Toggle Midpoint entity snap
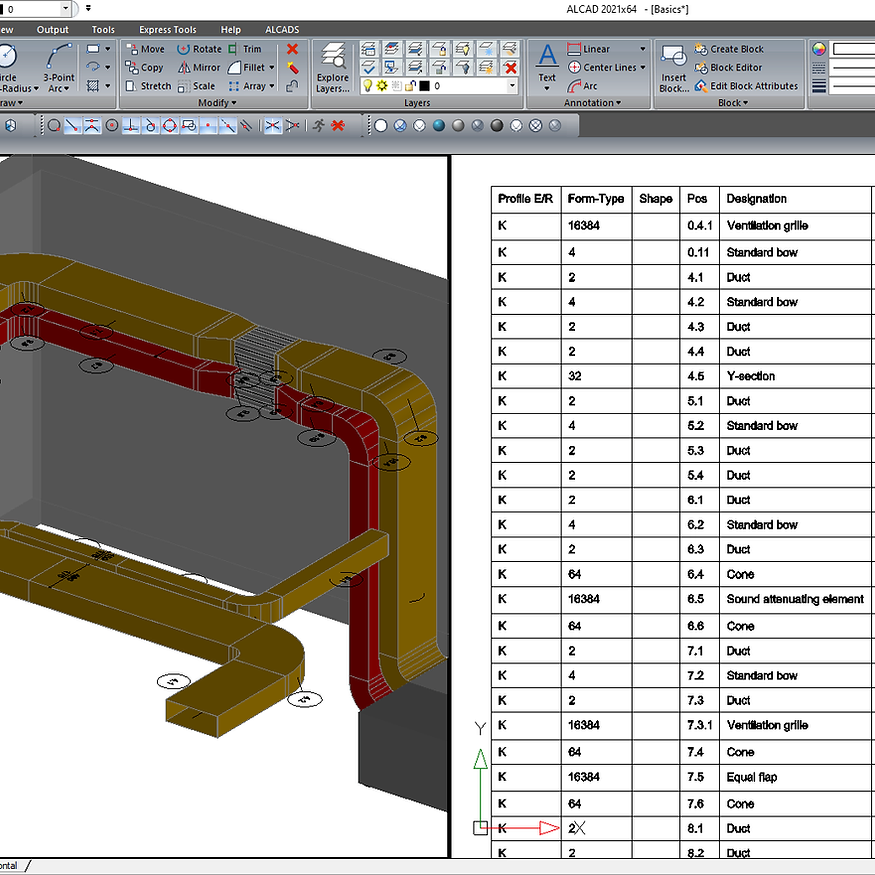Viewport: 875px width, 875px height. pyautogui.click(x=92, y=126)
